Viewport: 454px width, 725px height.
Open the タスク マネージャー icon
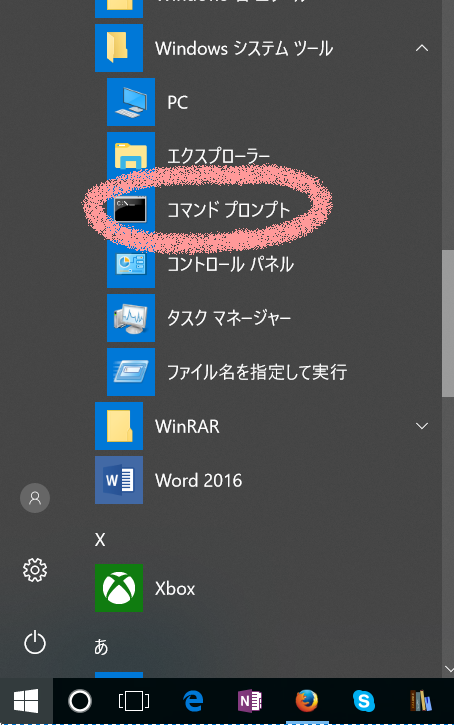(x=131, y=318)
